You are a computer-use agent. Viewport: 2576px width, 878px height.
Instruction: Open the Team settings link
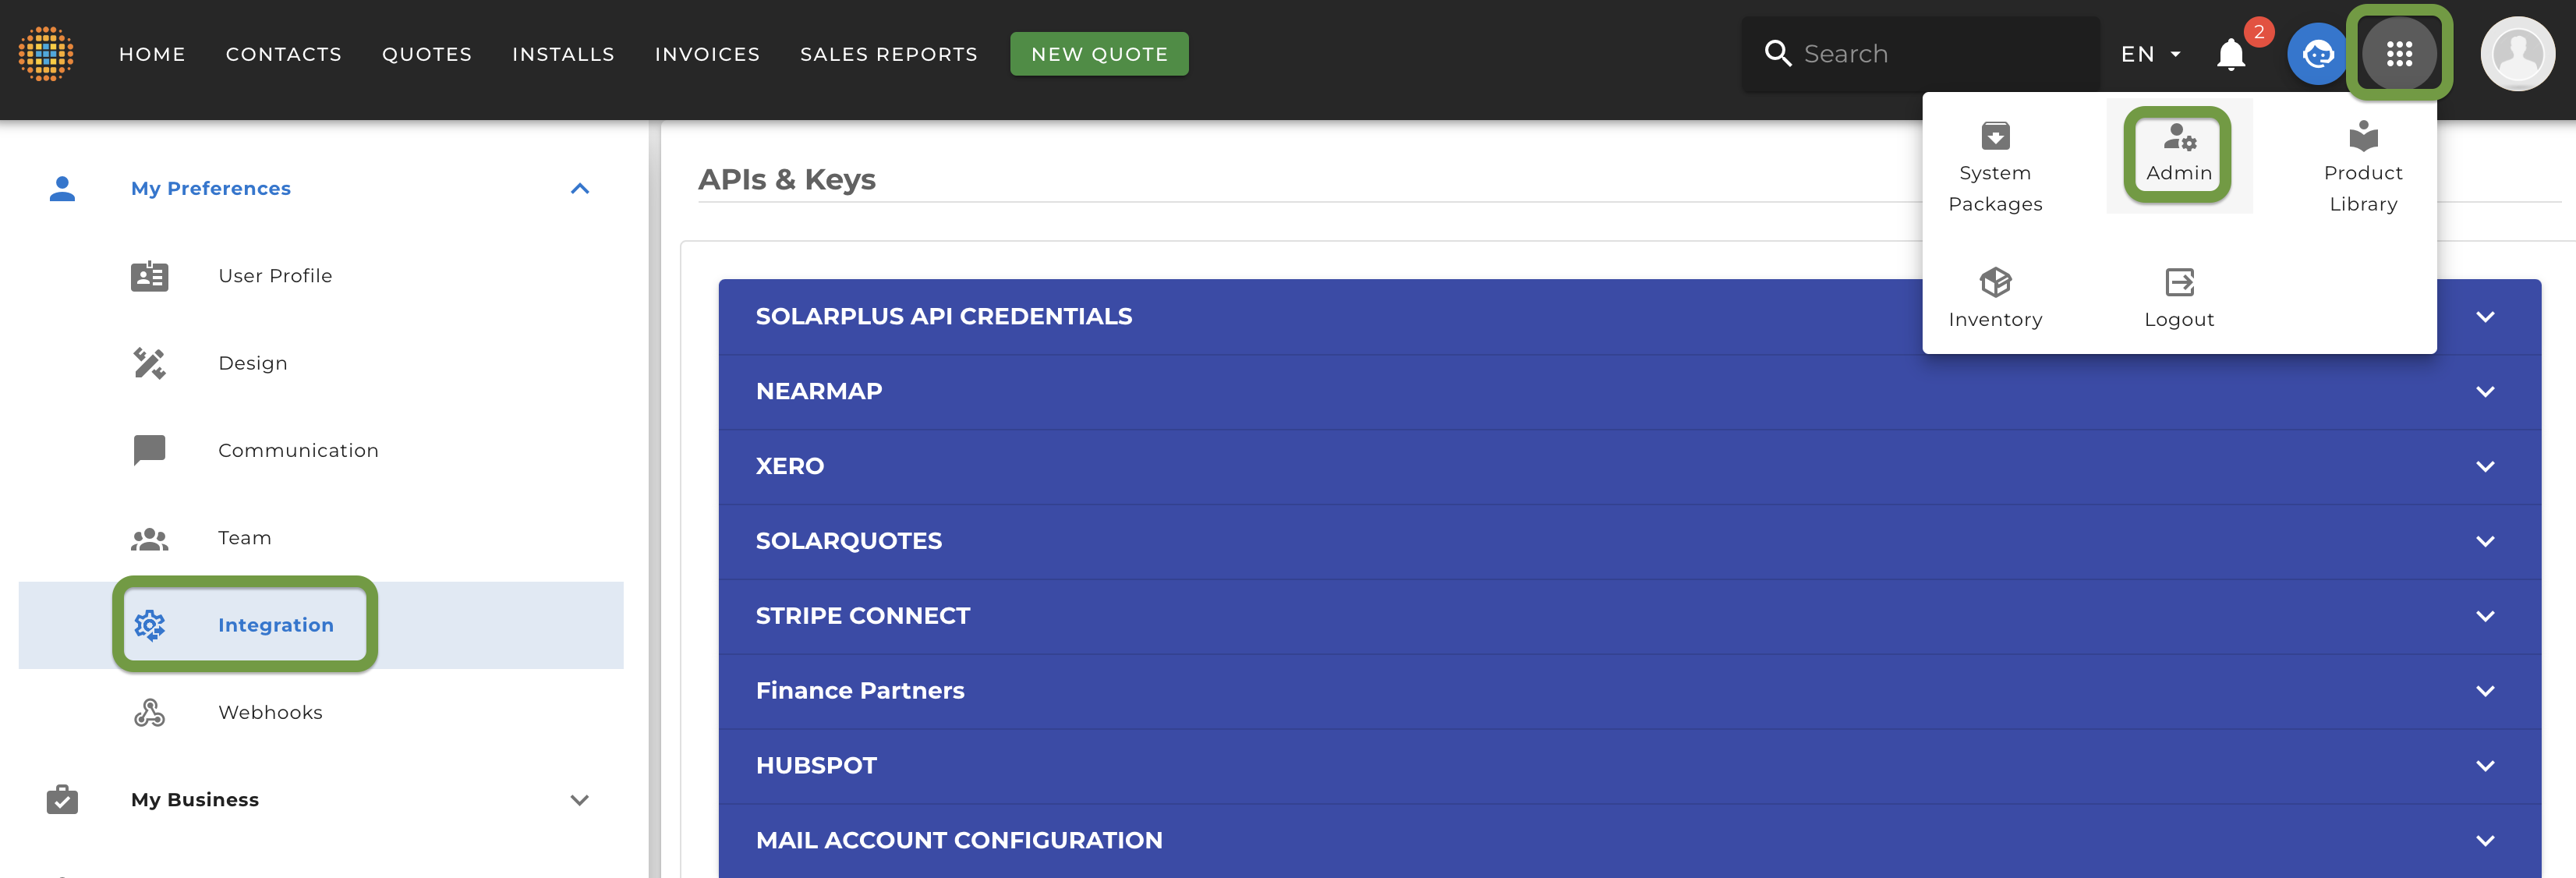[x=245, y=538]
